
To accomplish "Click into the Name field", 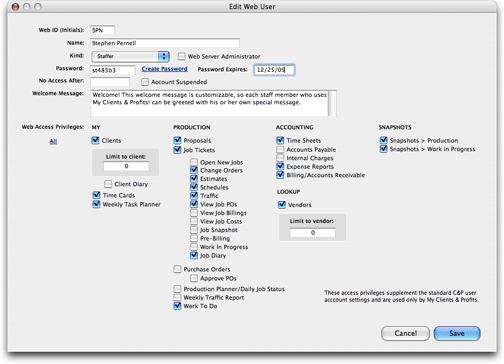I will pos(165,43).
